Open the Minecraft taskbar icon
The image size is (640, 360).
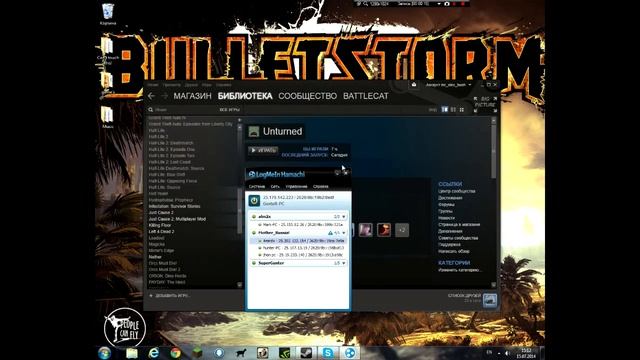[x=197, y=353]
